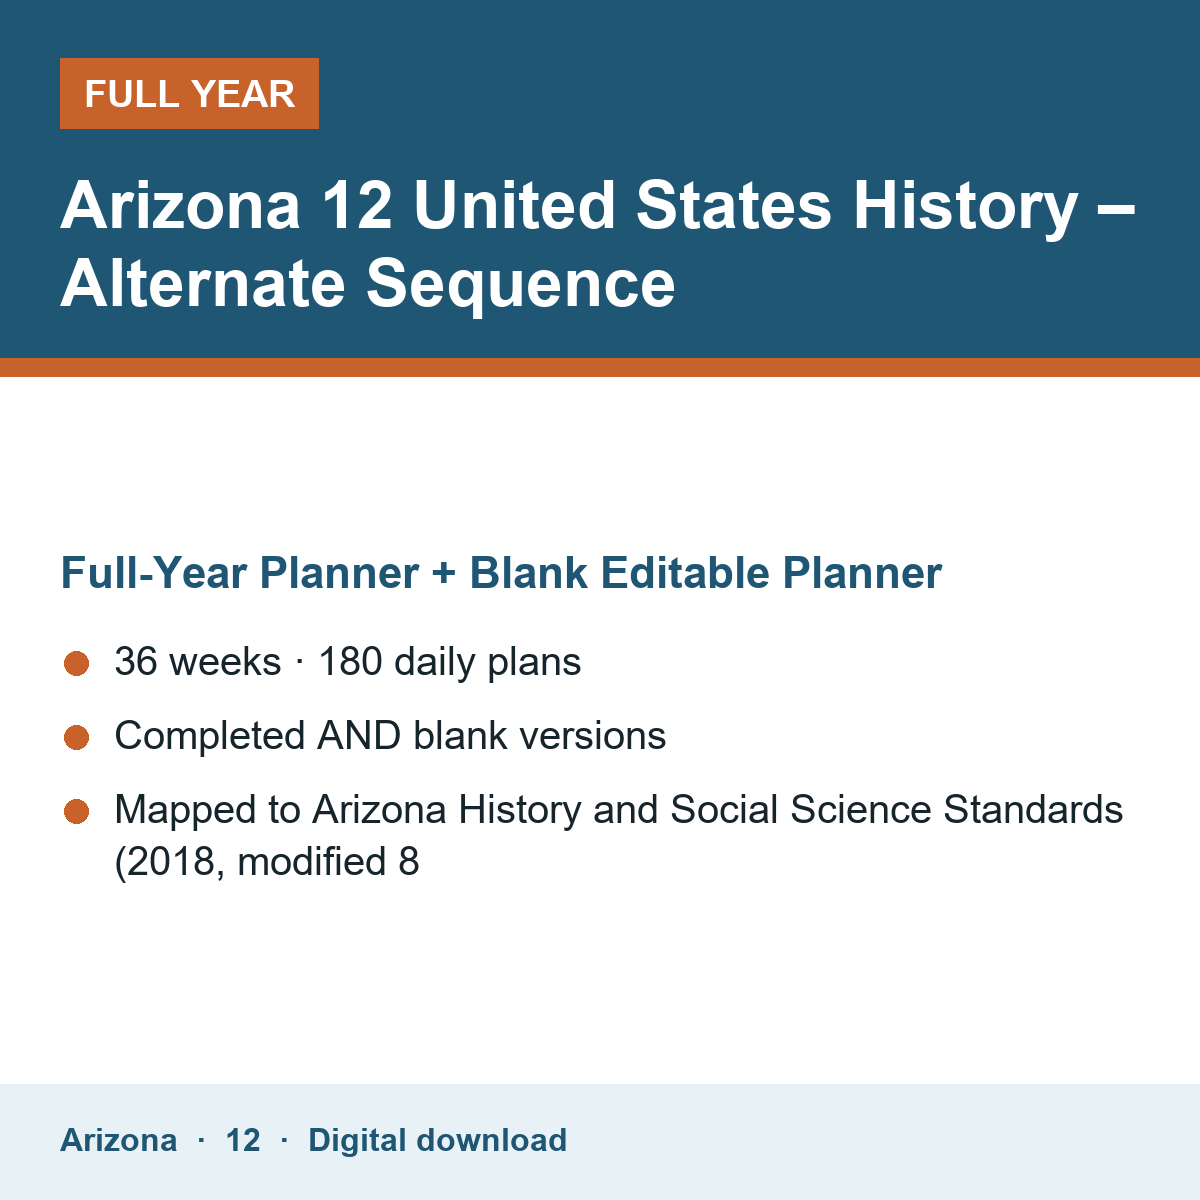Click Mapped to Arizona History standards text
This screenshot has width=1200, height=1200.
point(619,810)
